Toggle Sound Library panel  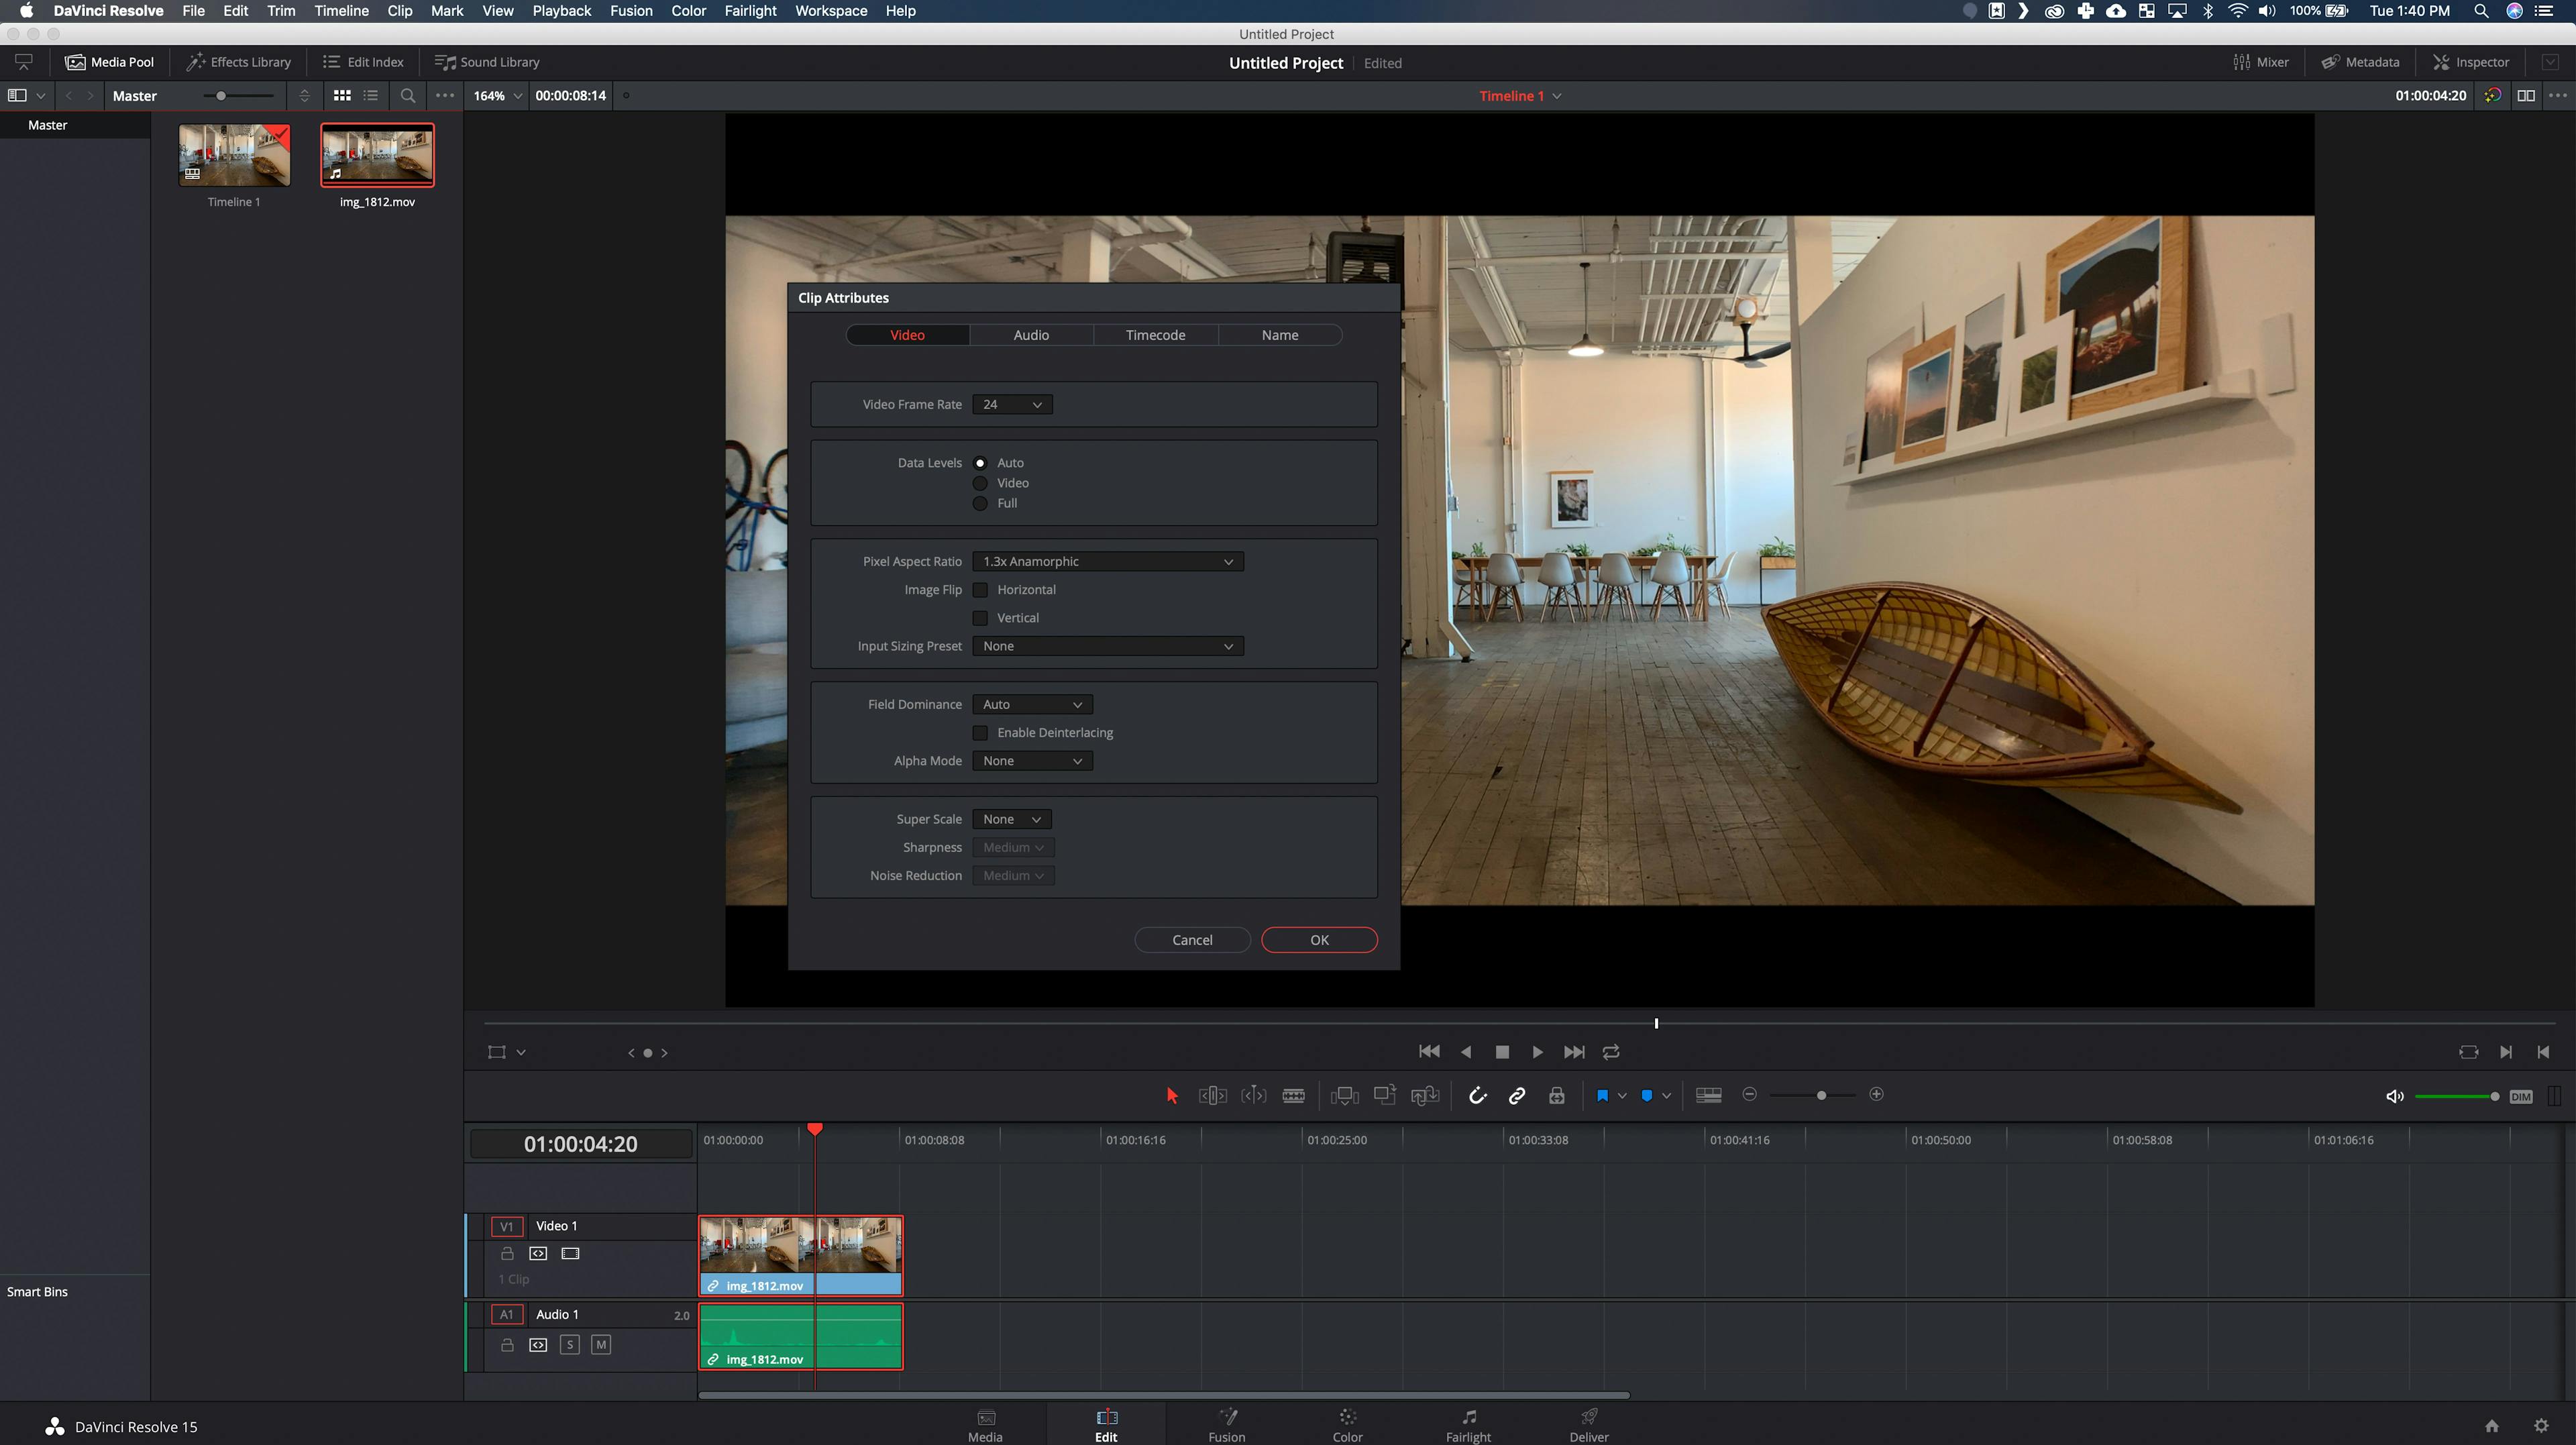click(x=487, y=62)
